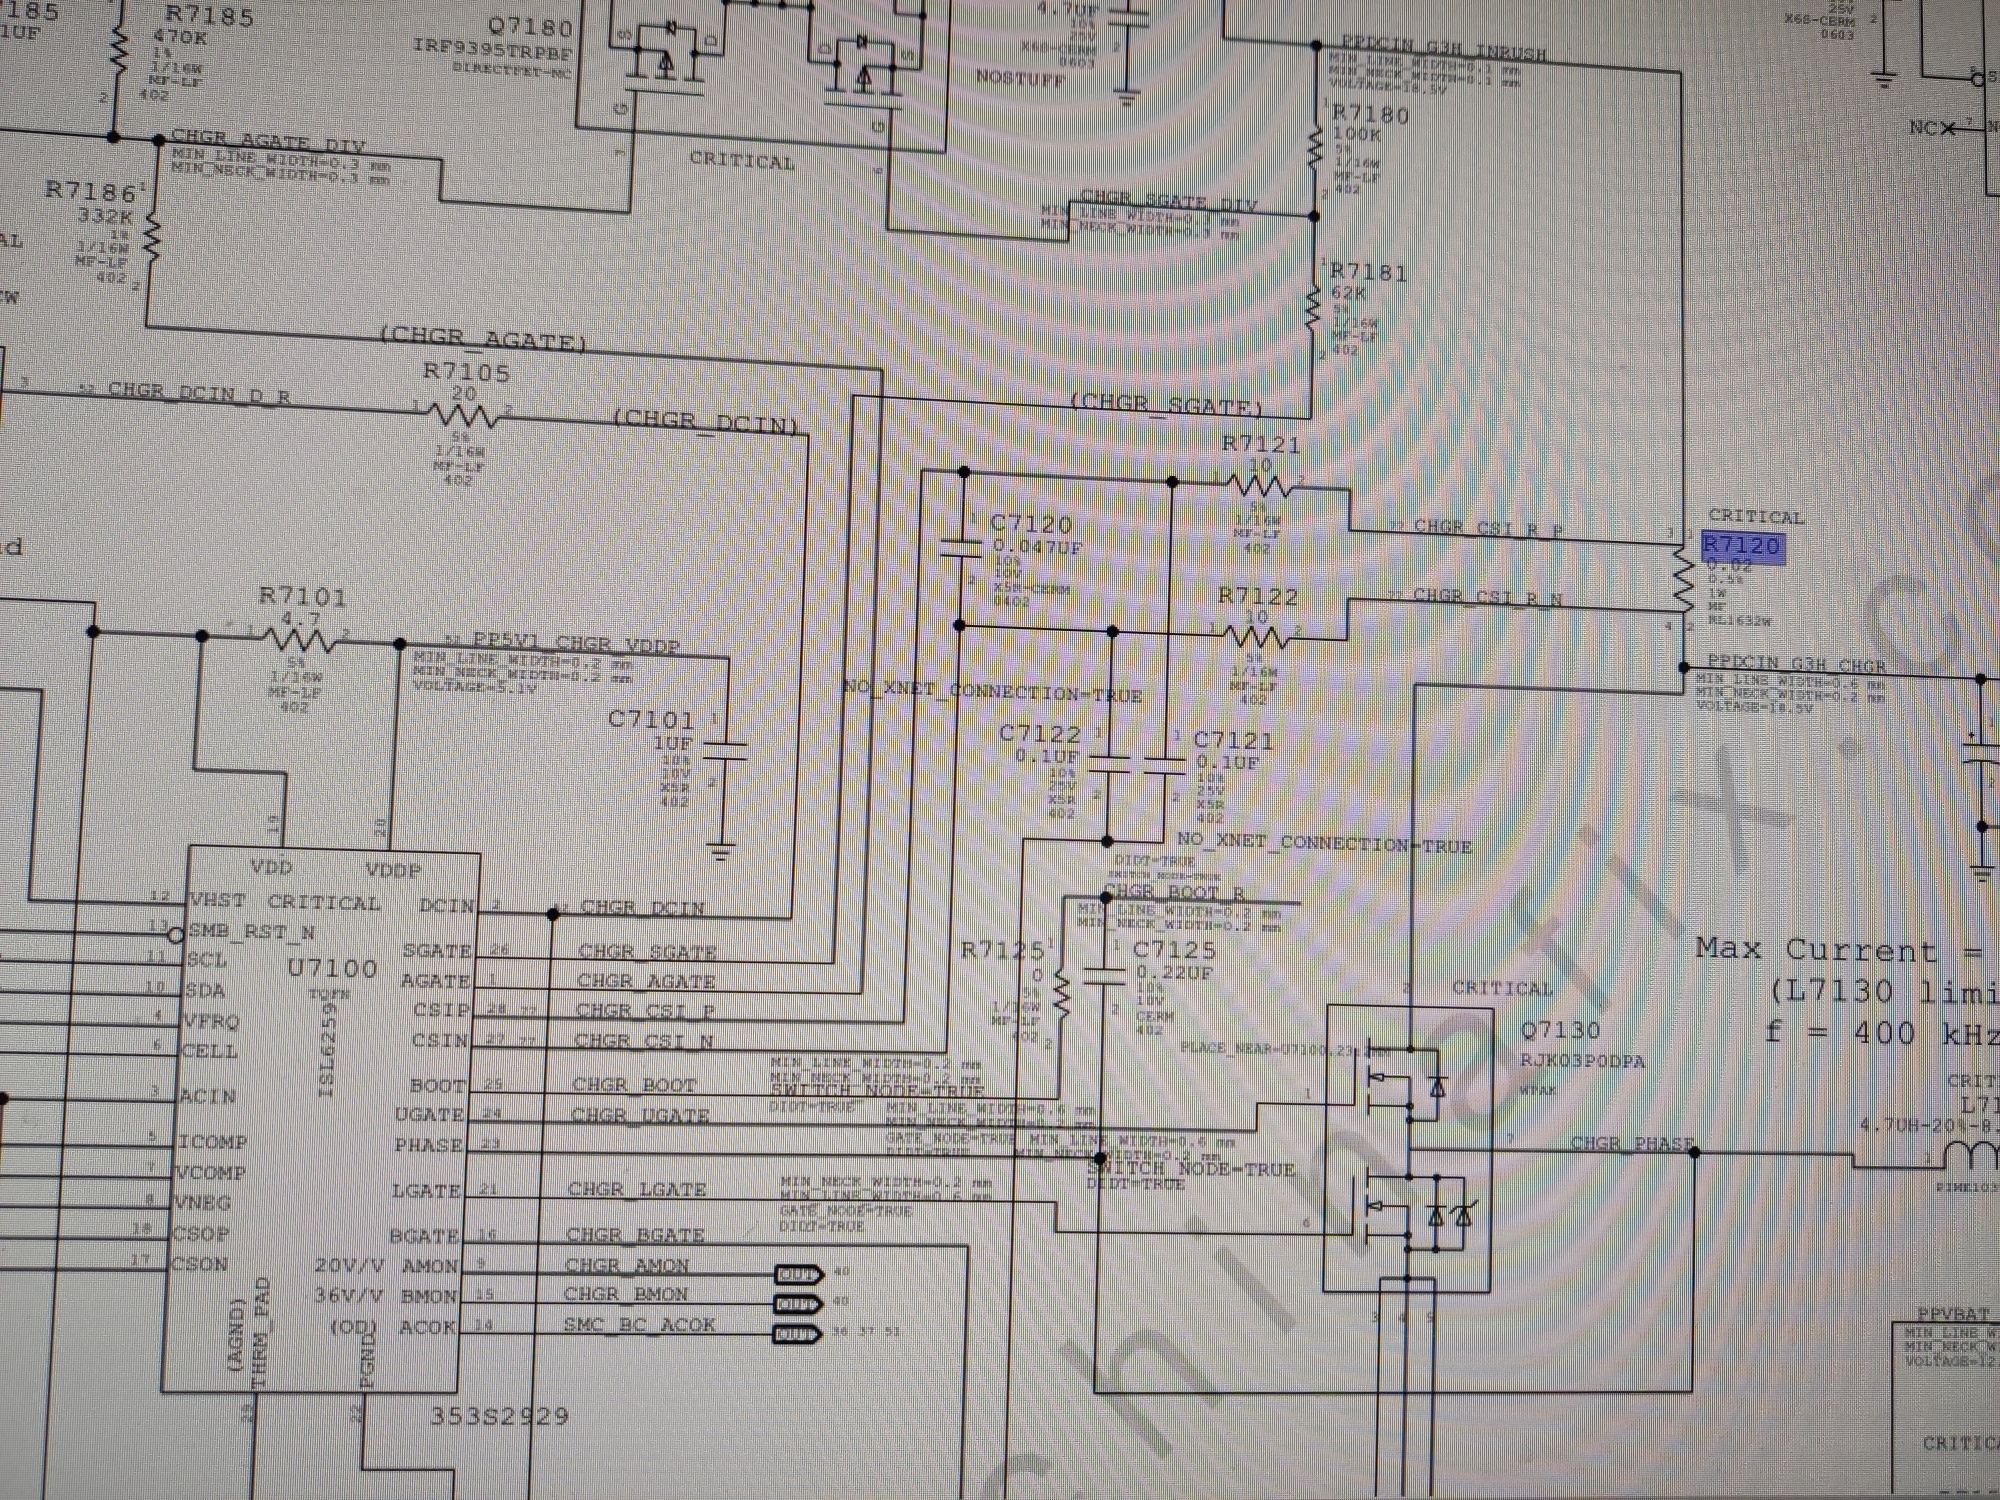The image size is (2000, 1500).
Task: Select the R7105 resistor symbol
Action: pyautogui.click(x=465, y=413)
